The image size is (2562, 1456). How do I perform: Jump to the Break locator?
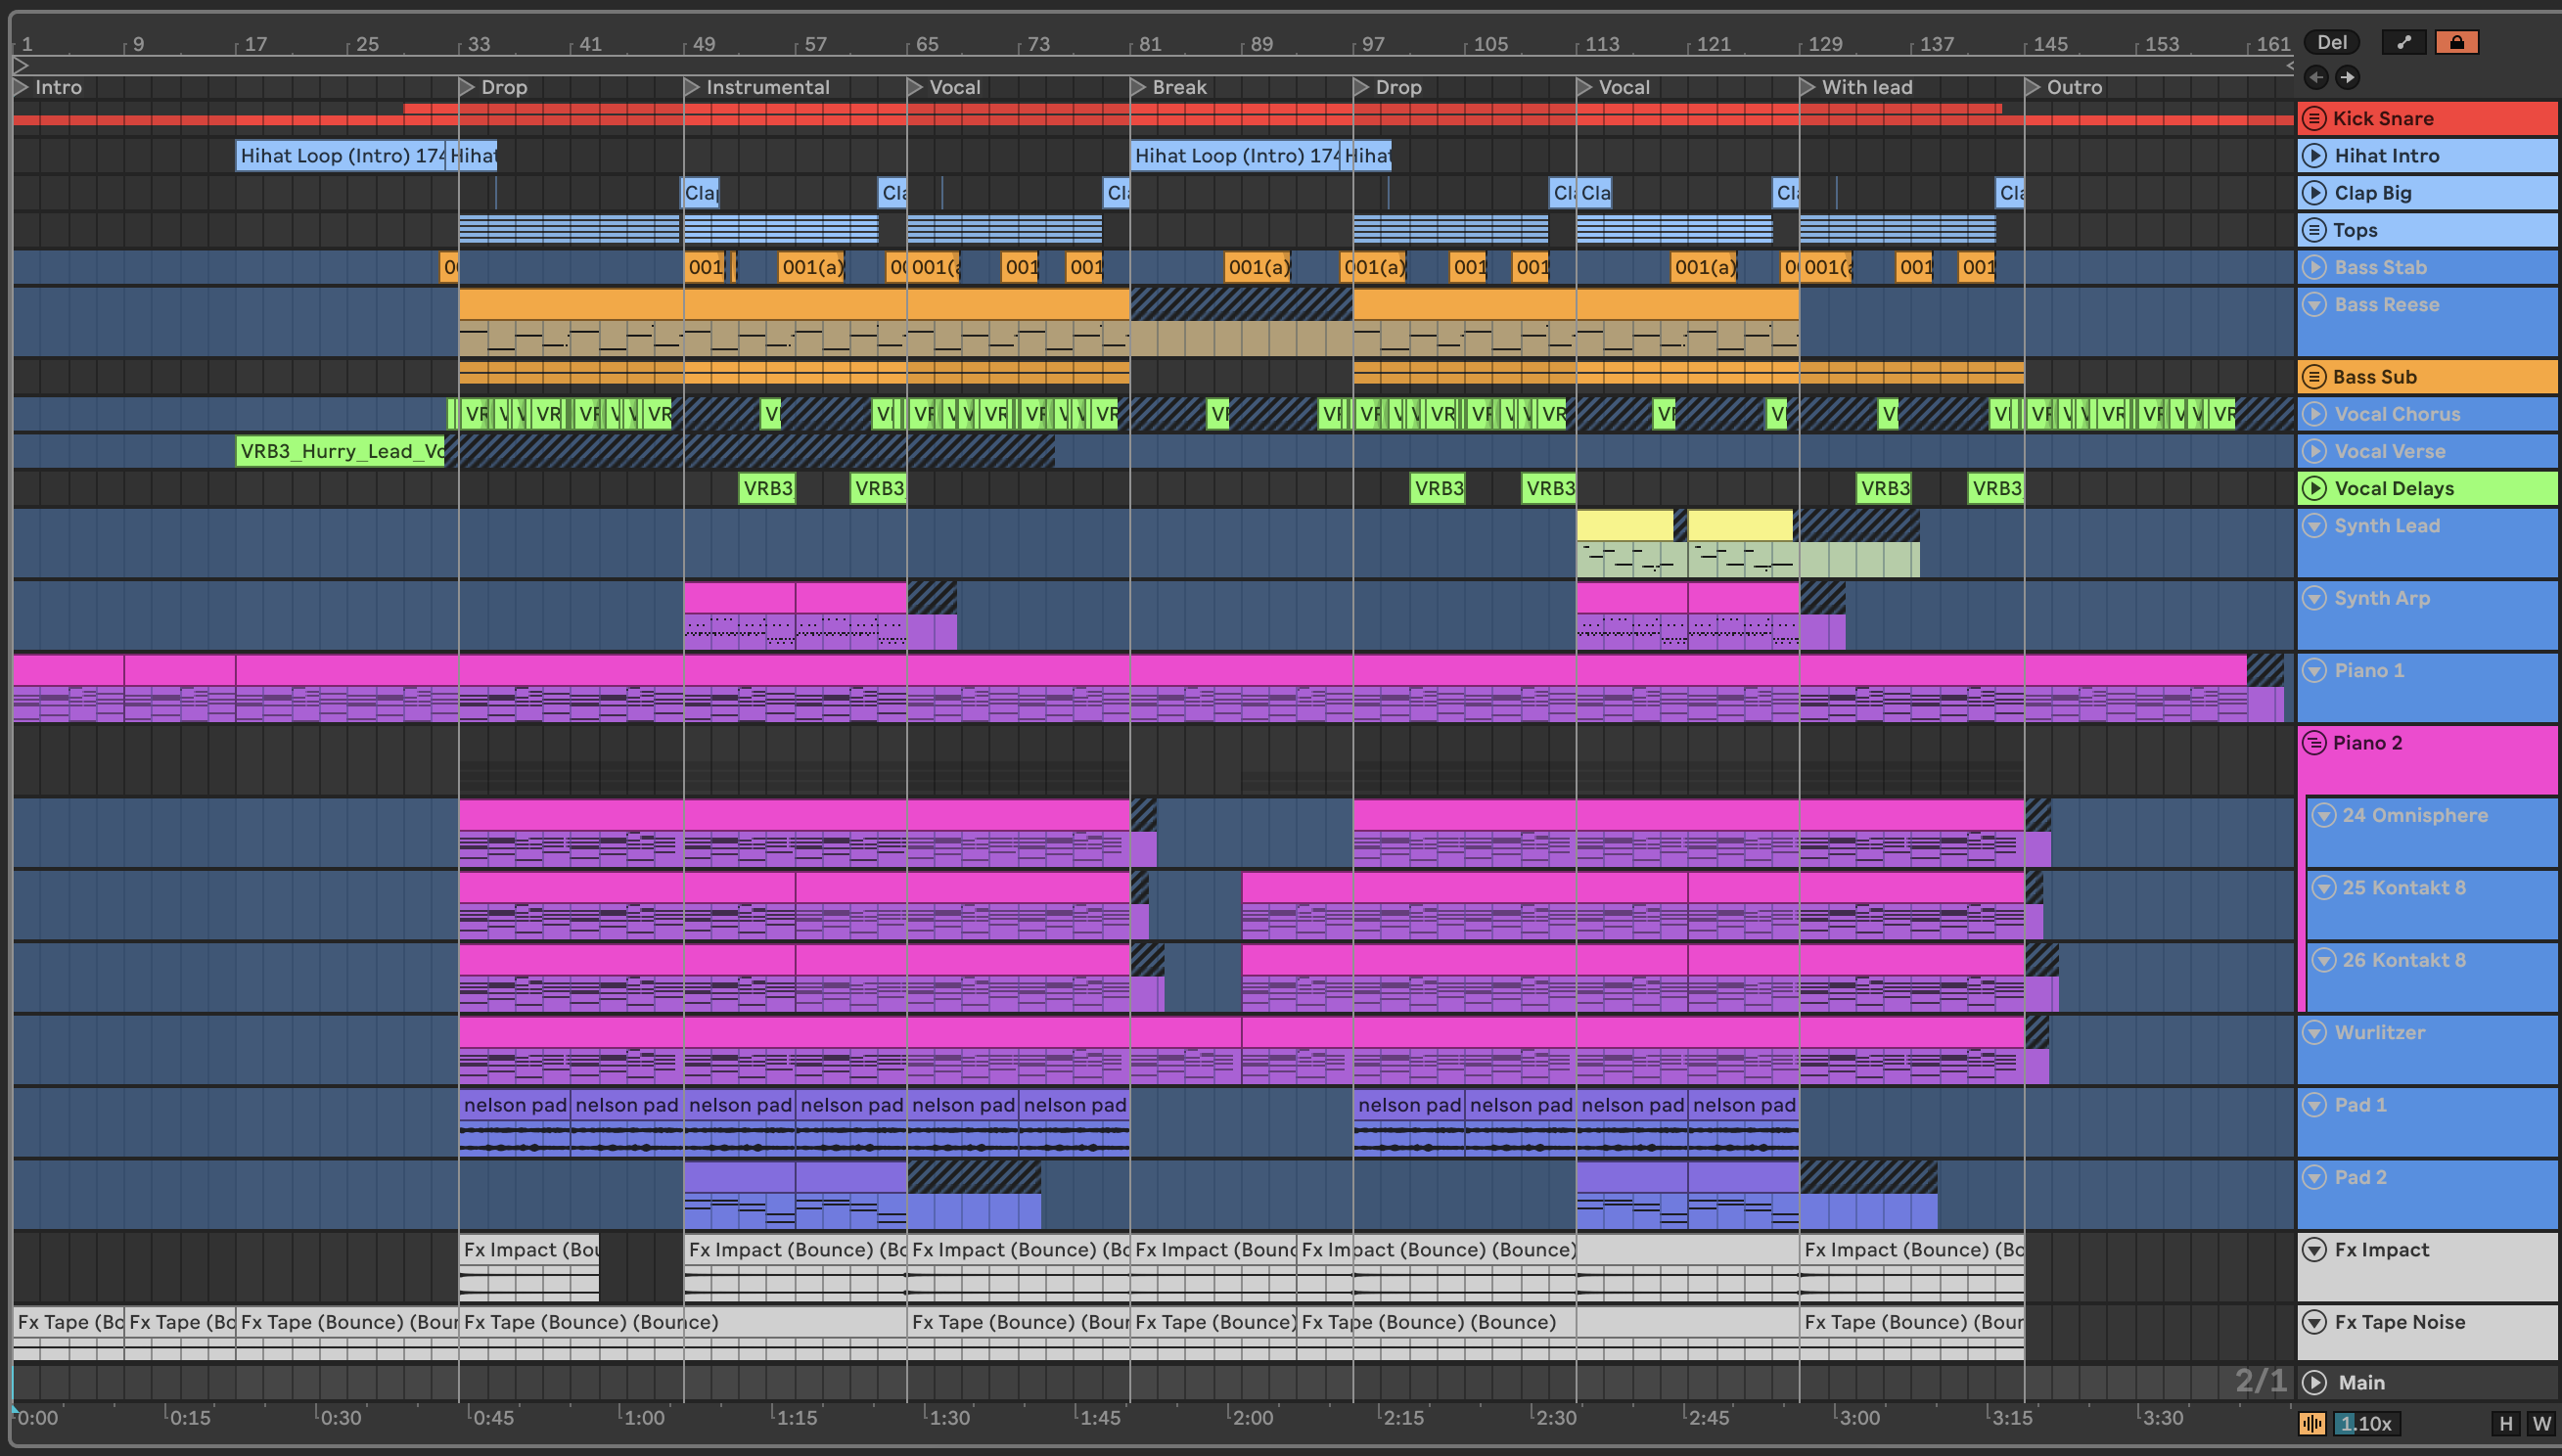click(1138, 87)
